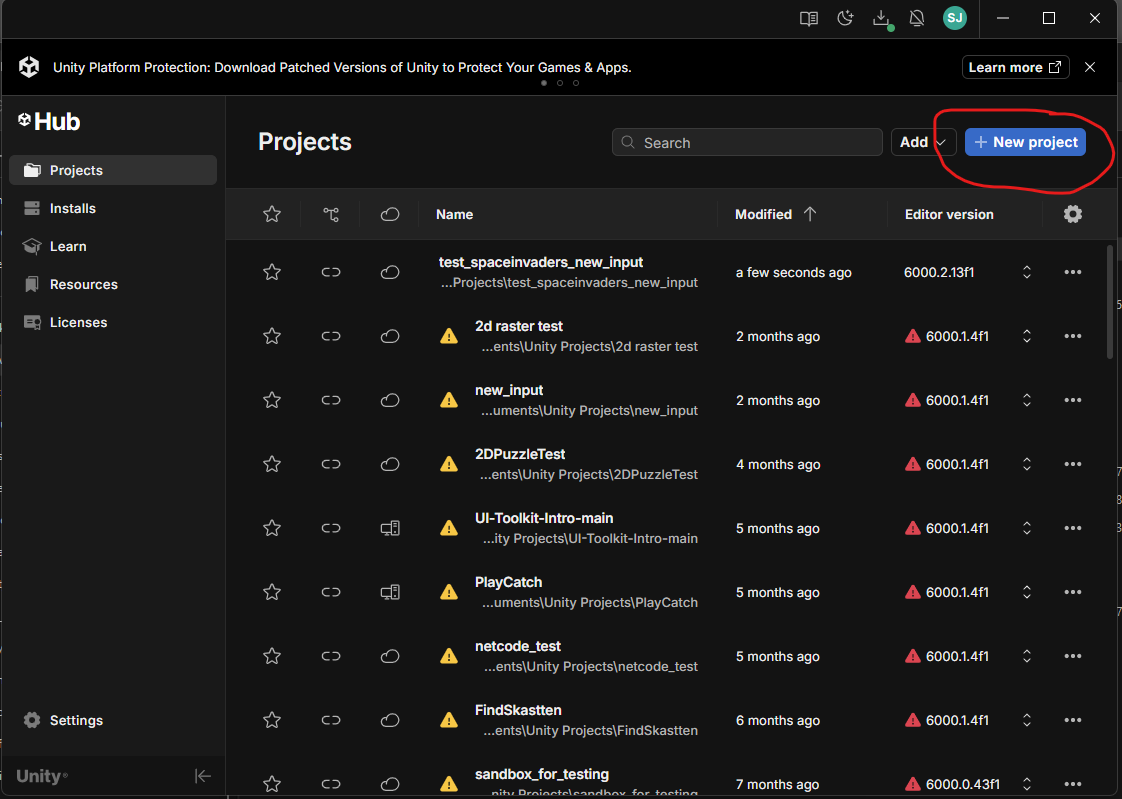Collapse the Hub sidebar
Viewport: 1122px width, 799px height.
[202, 776]
